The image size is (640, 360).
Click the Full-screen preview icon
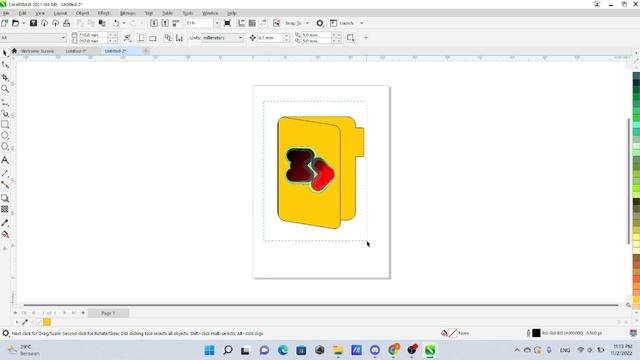click(x=227, y=23)
